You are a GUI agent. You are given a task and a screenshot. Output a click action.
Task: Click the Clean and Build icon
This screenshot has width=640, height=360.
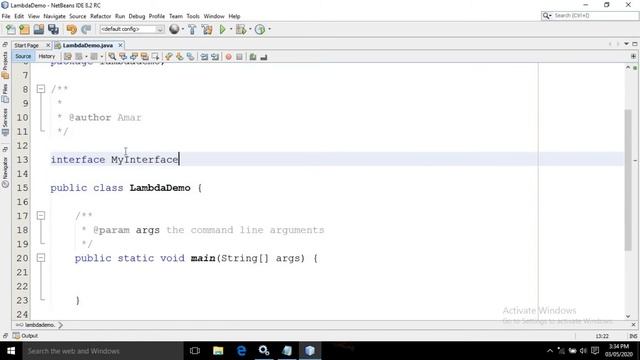tap(207, 29)
